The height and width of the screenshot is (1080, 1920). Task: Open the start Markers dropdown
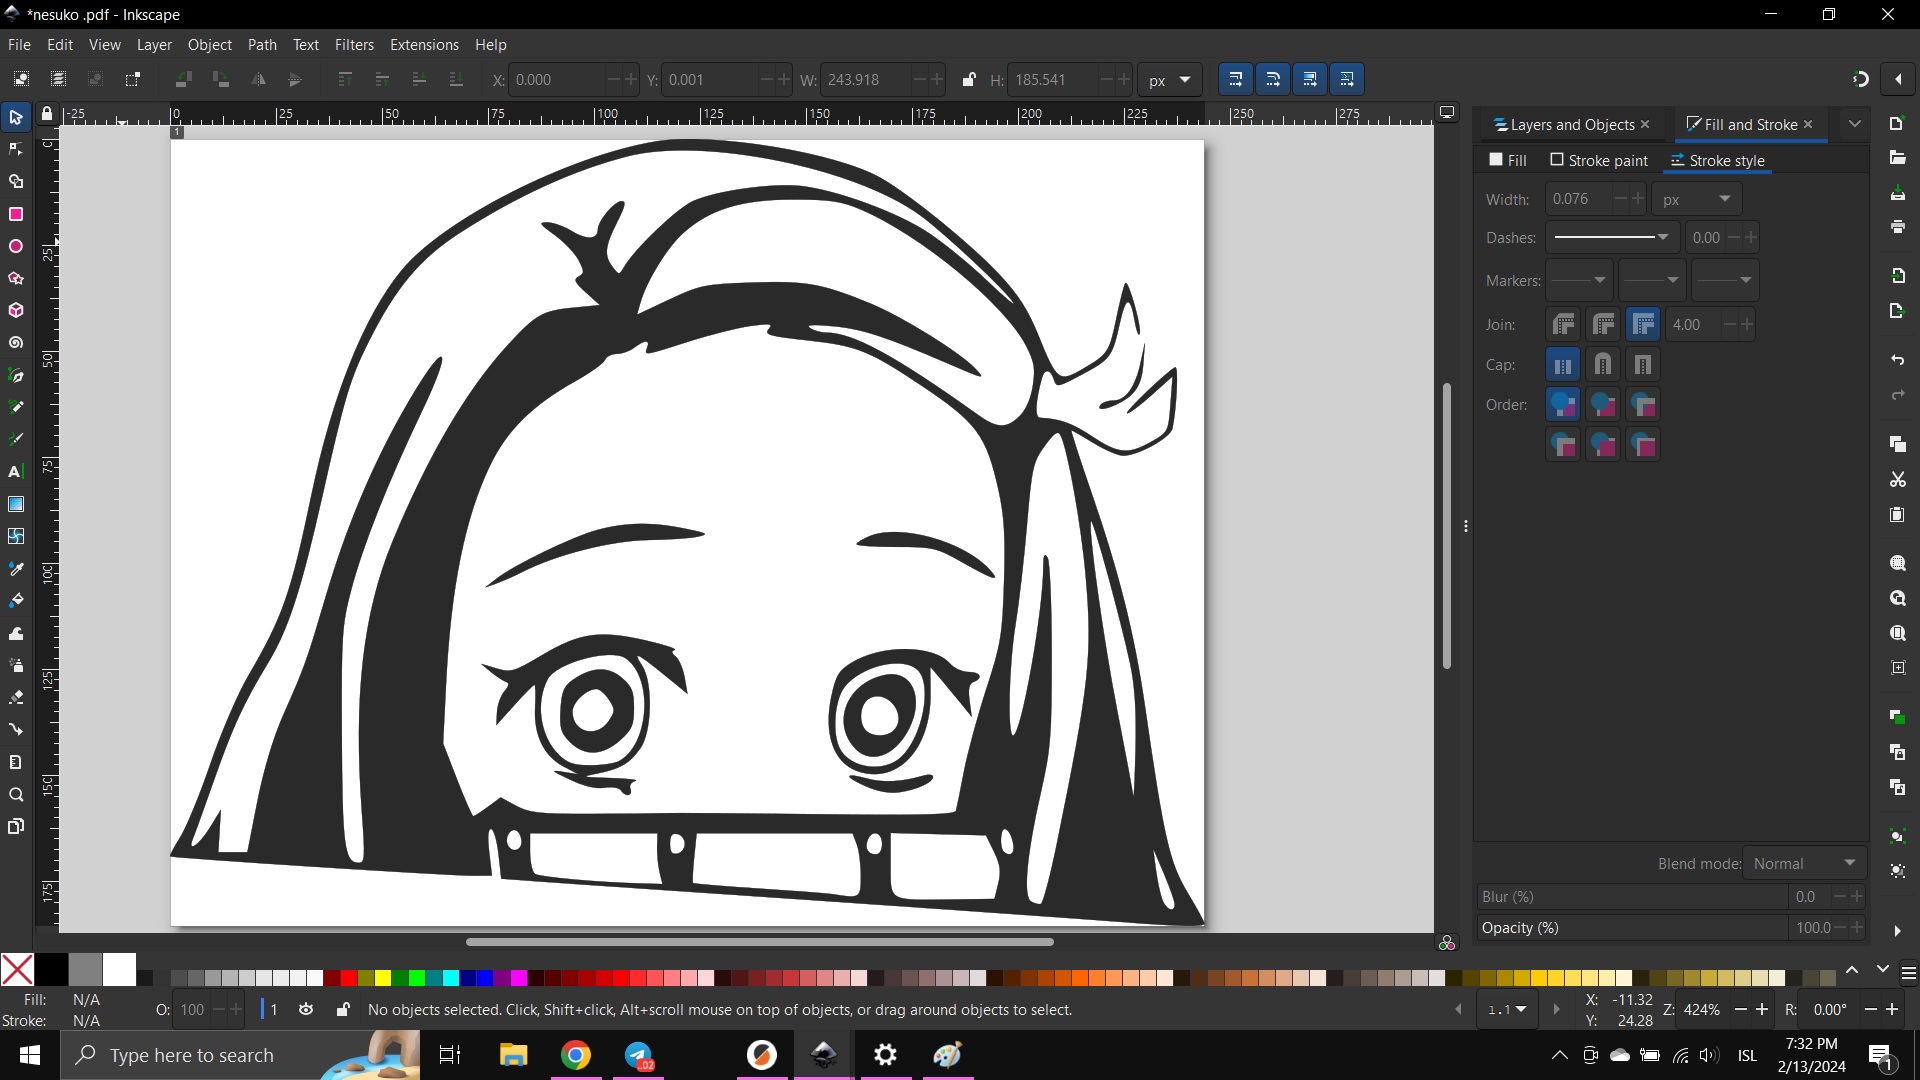(x=1579, y=280)
